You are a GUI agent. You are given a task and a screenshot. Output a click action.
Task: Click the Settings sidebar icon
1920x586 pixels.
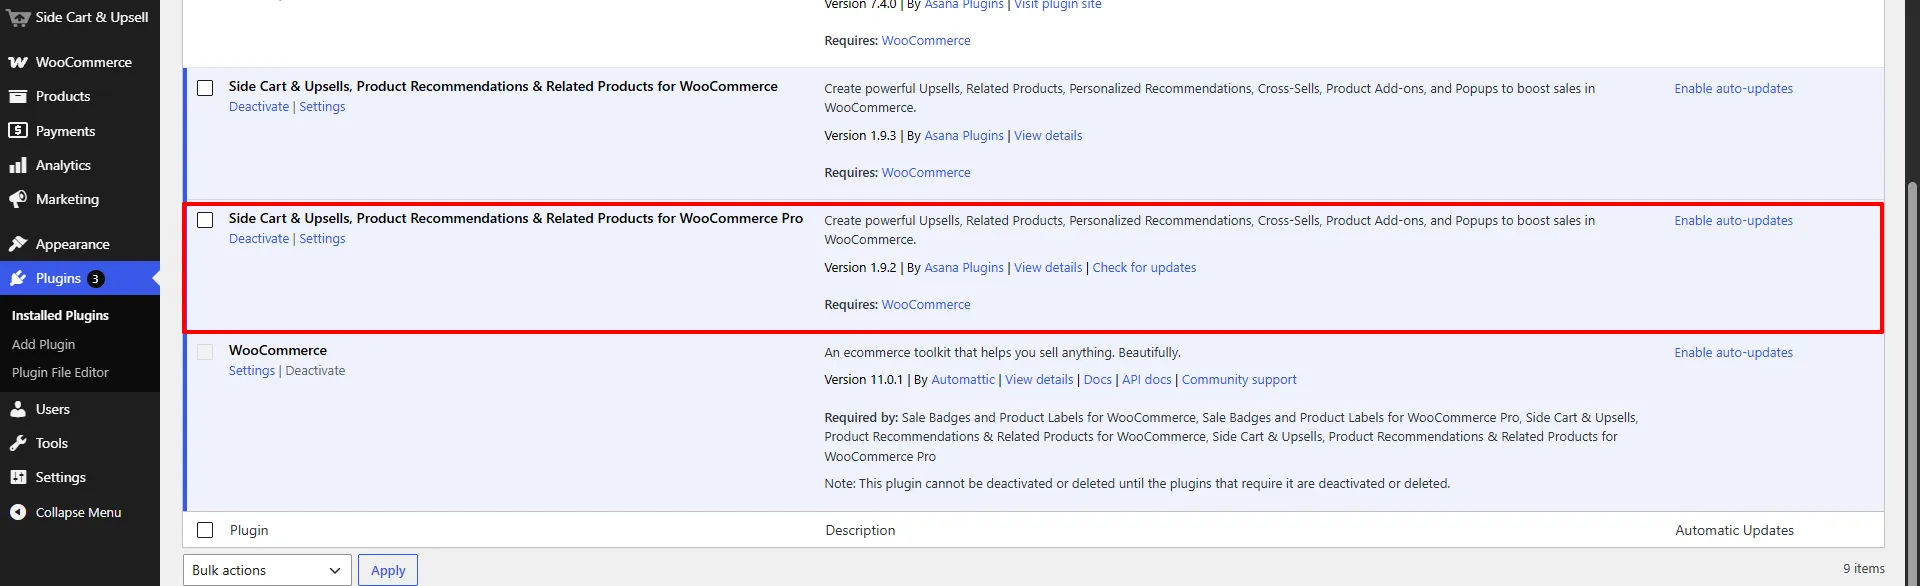18,477
